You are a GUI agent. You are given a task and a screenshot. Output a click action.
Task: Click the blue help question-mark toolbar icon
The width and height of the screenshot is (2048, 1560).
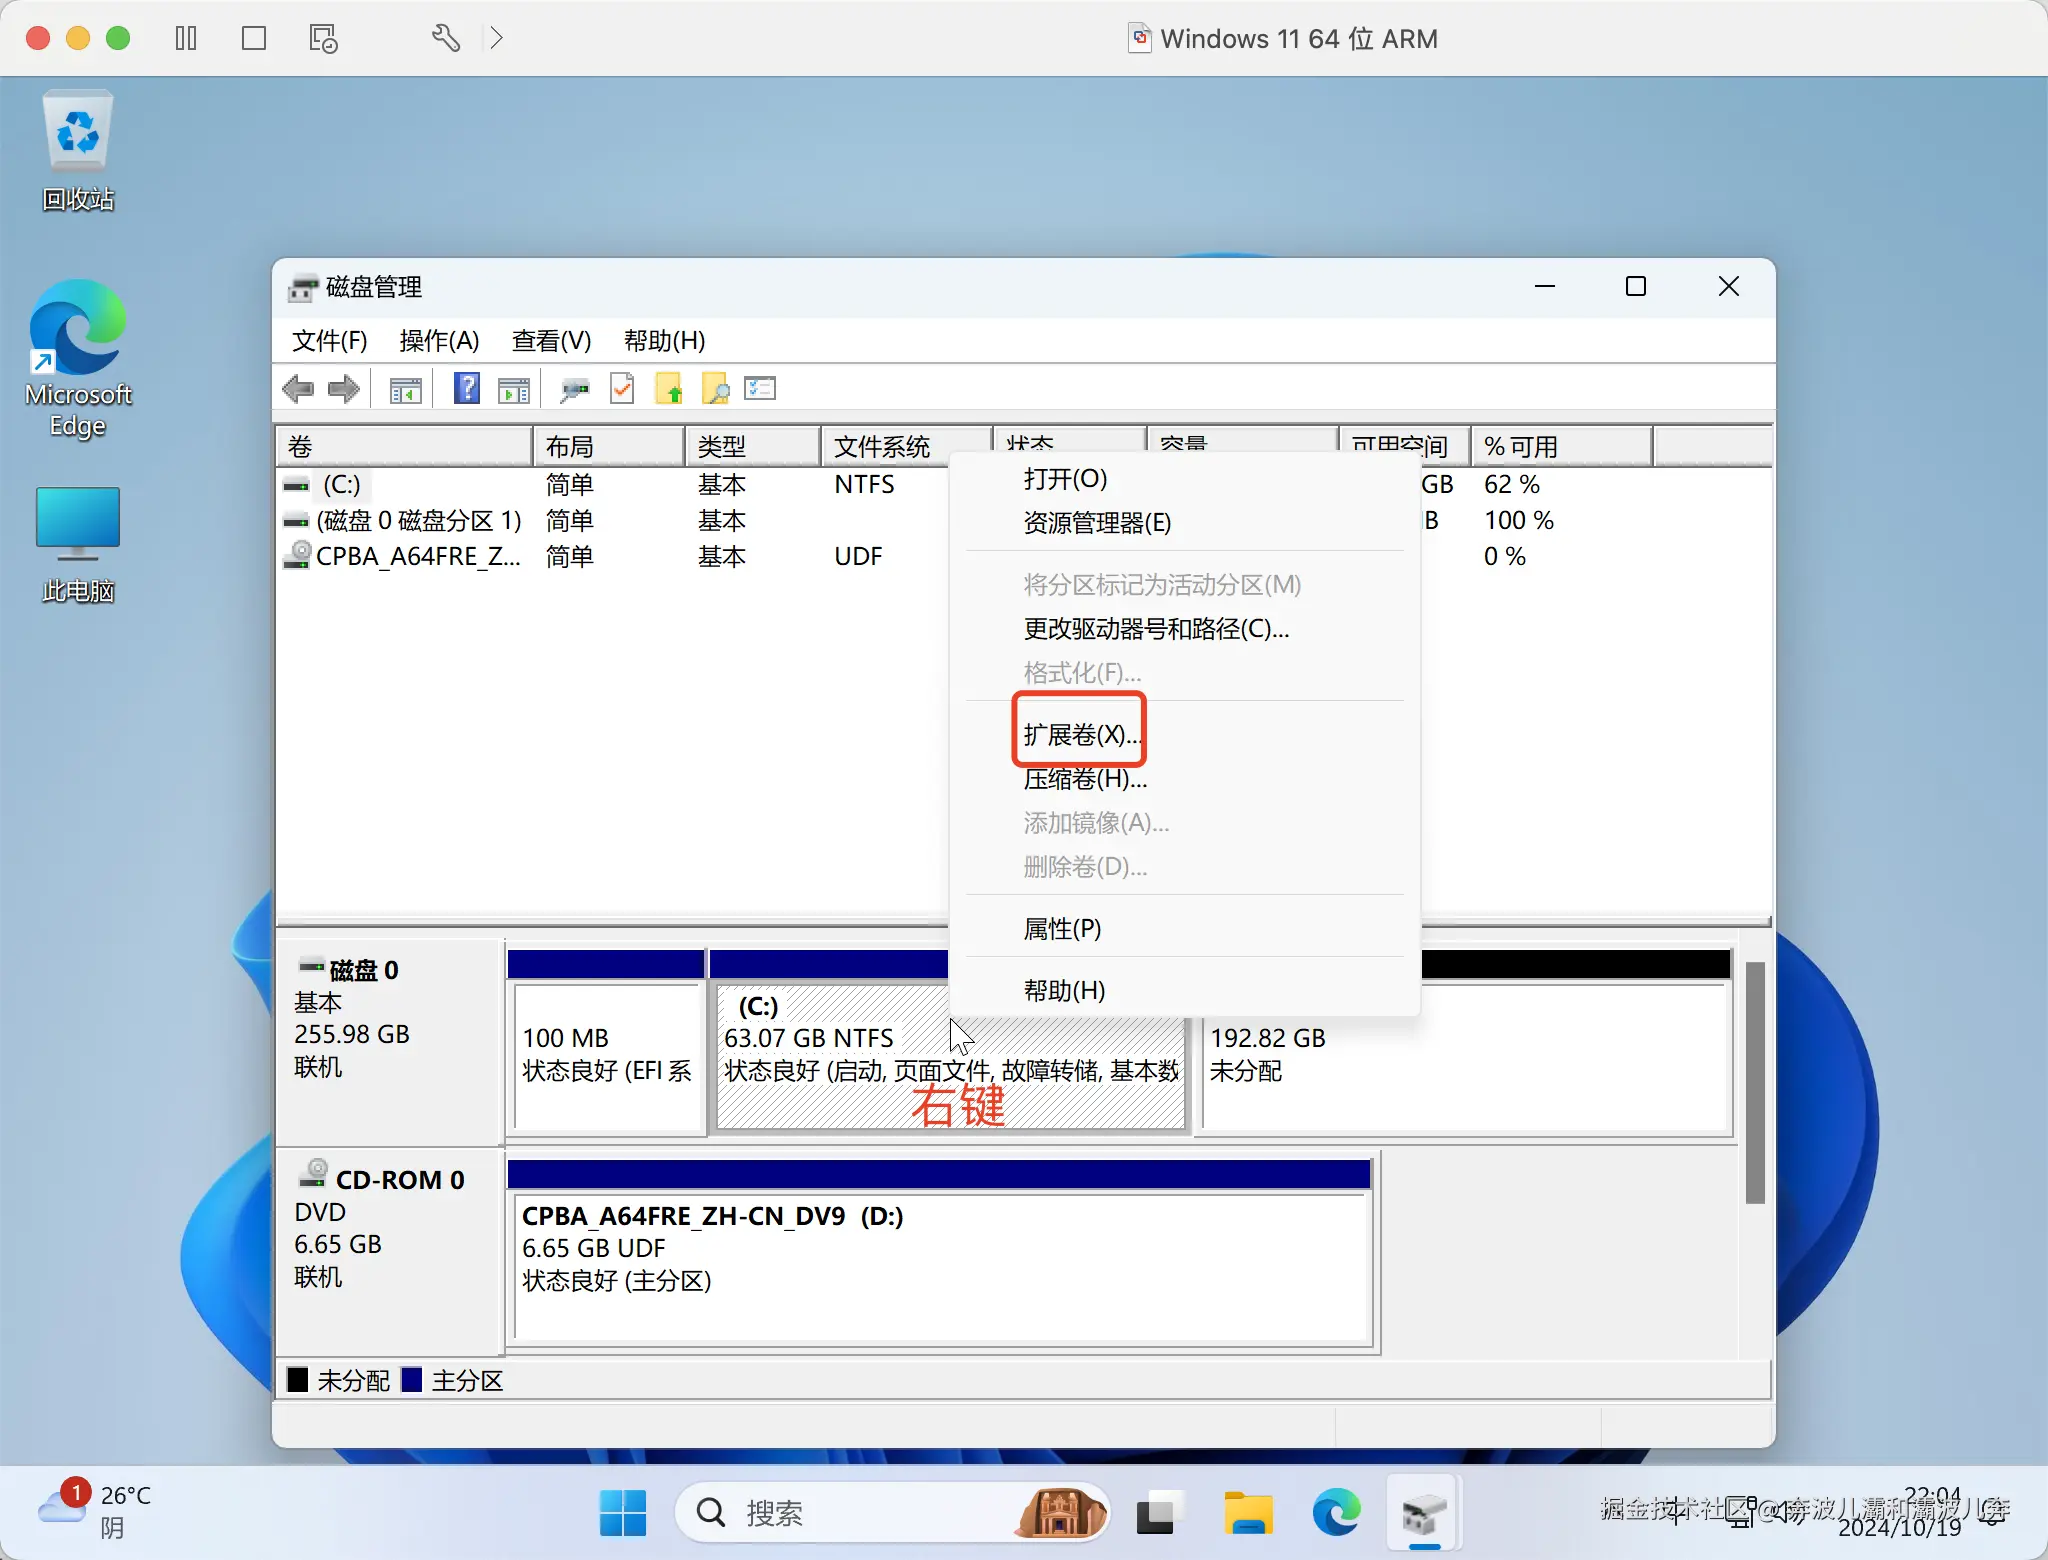[x=466, y=389]
